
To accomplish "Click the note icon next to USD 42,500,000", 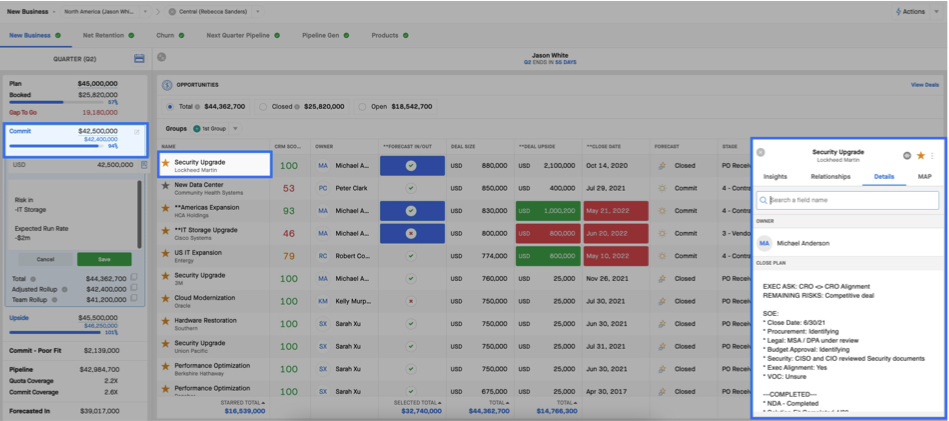I will [x=144, y=165].
